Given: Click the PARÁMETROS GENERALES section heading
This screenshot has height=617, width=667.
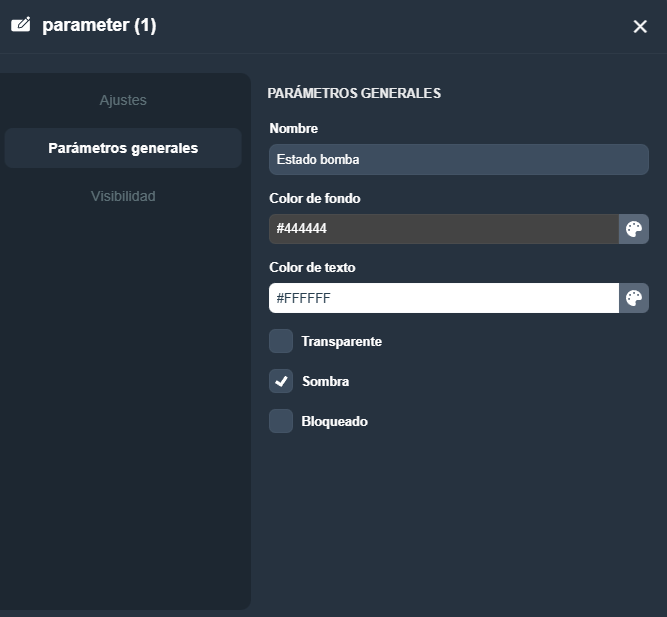Looking at the screenshot, I should pyautogui.click(x=354, y=93).
